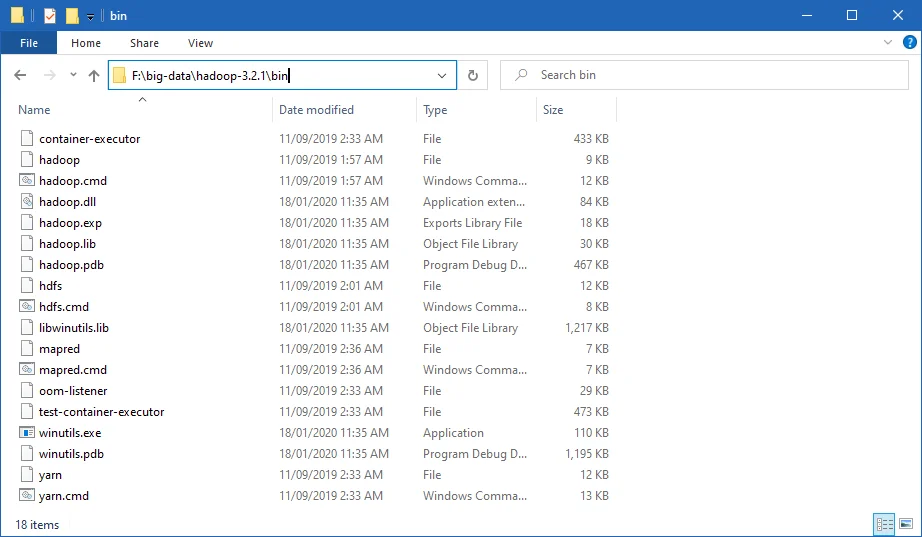Viewport: 922px width, 537px height.
Task: Expand the ribbon with the chevron
Action: (x=889, y=44)
